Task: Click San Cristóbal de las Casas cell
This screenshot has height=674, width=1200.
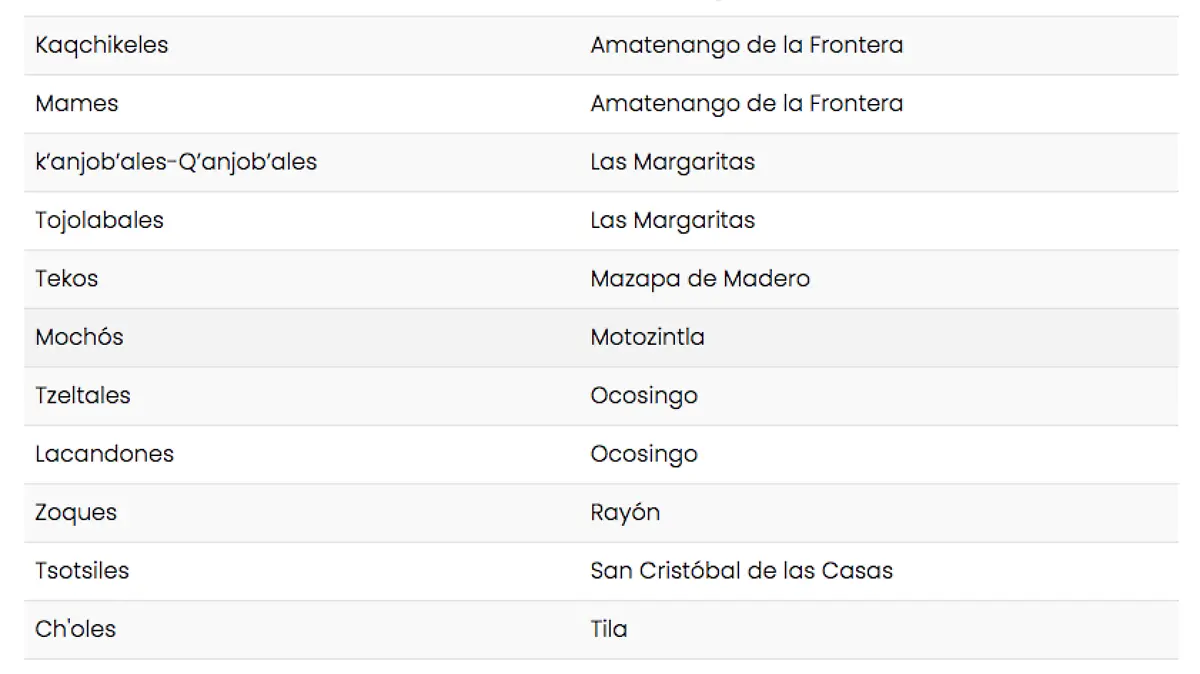Action: coord(741,570)
